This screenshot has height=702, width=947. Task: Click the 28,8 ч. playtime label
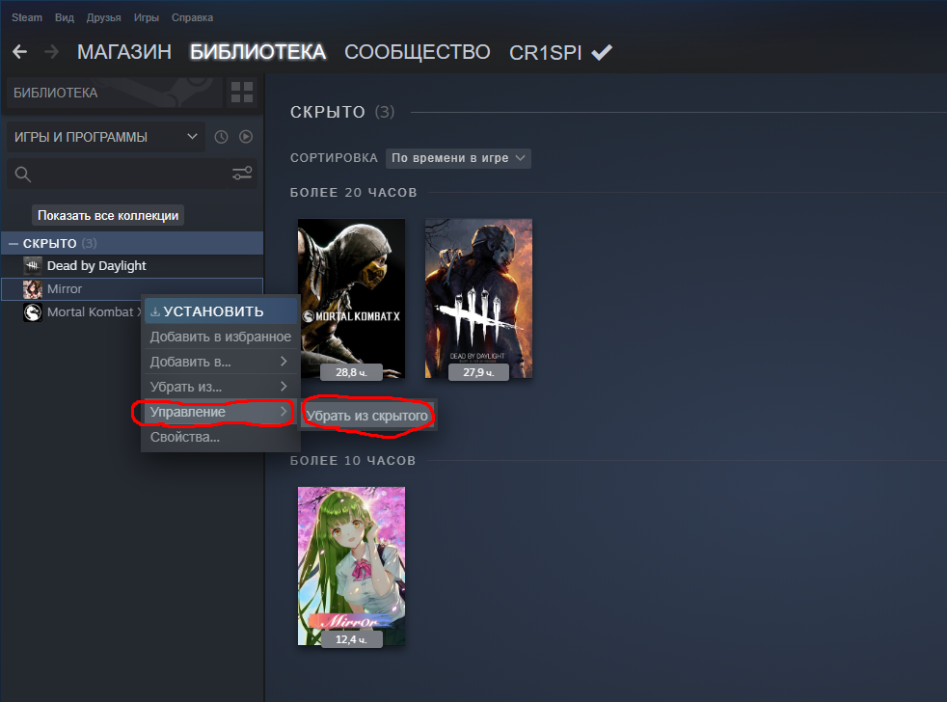click(352, 372)
